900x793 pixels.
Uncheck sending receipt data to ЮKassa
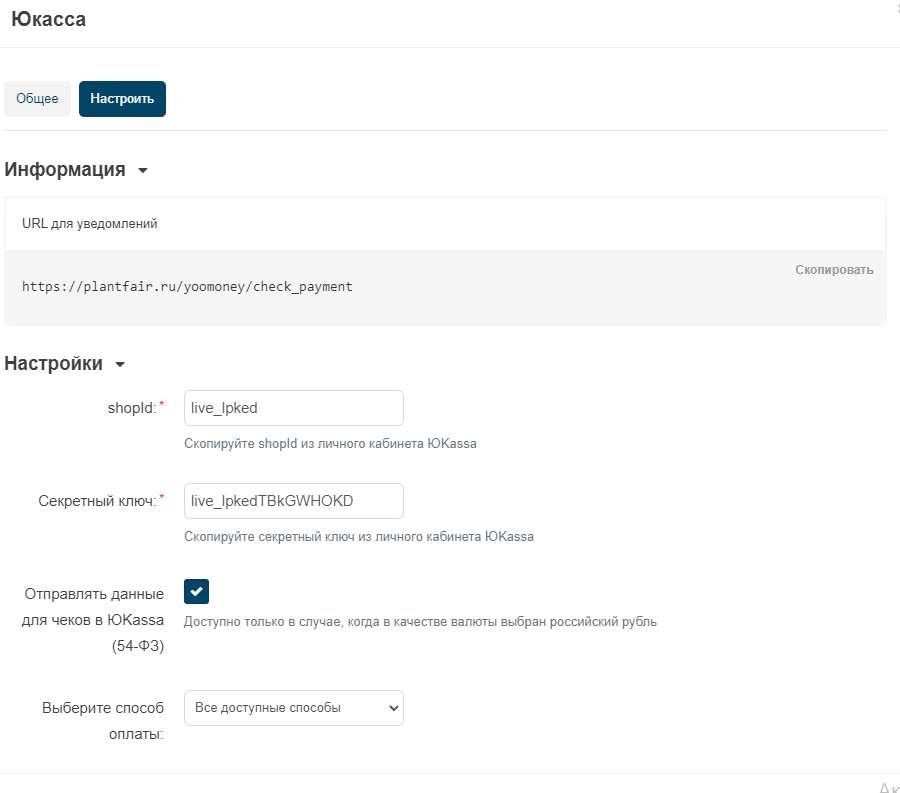pos(196,592)
